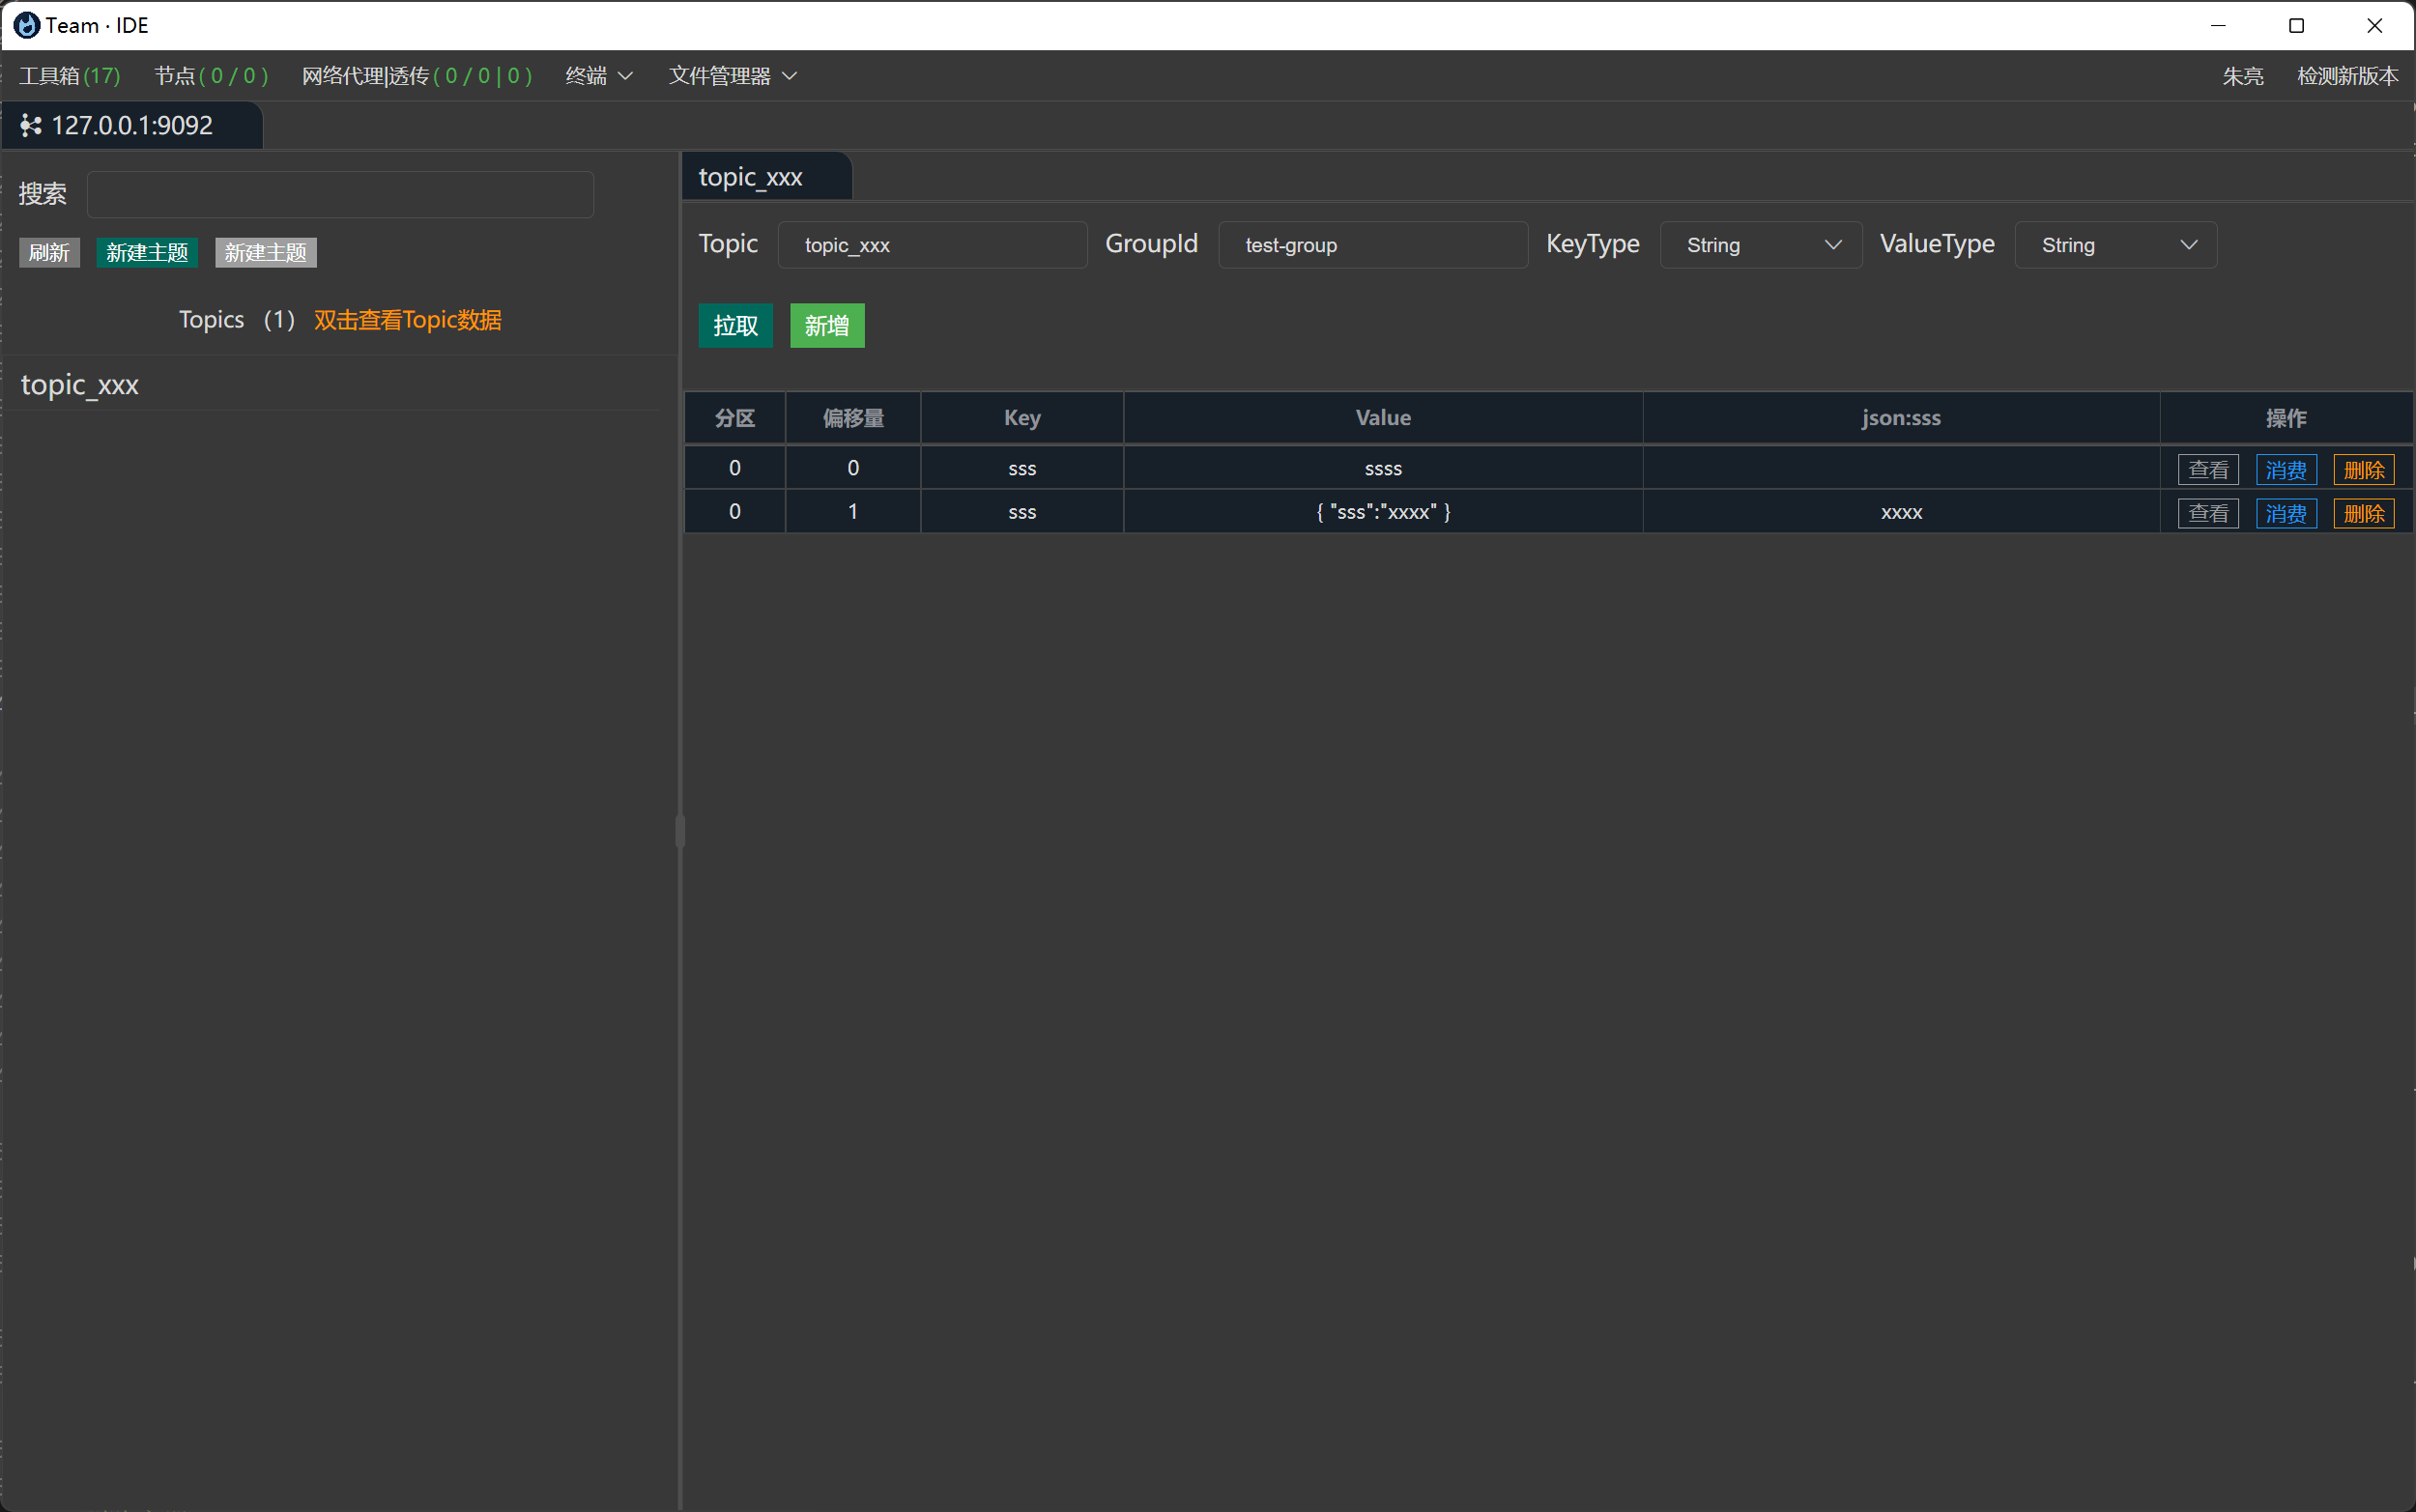Select the topic_xxx entry in the sidebar

[x=80, y=384]
